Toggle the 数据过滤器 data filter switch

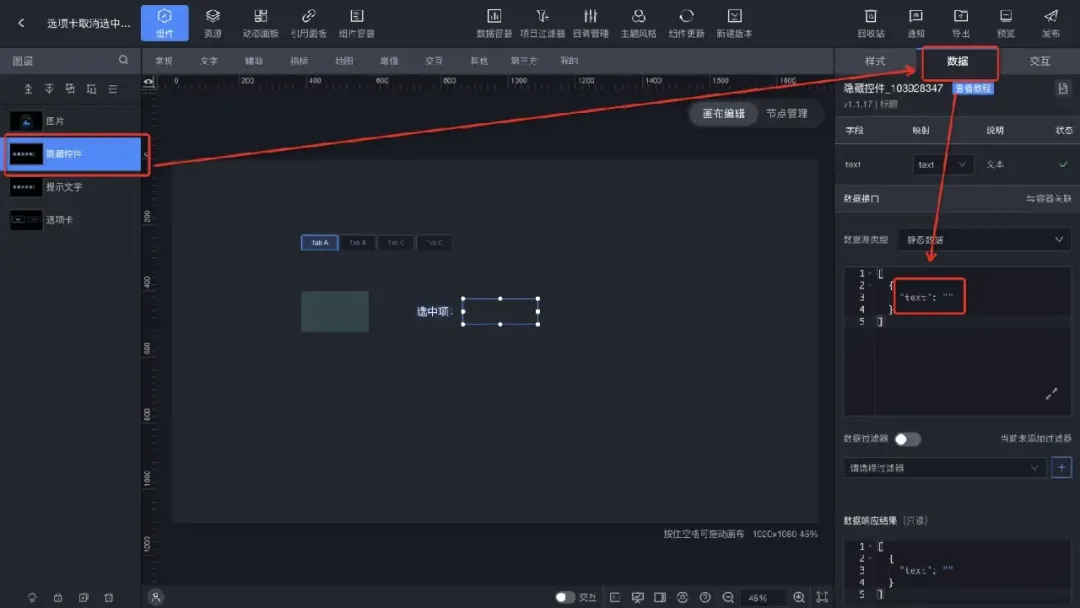pos(907,439)
